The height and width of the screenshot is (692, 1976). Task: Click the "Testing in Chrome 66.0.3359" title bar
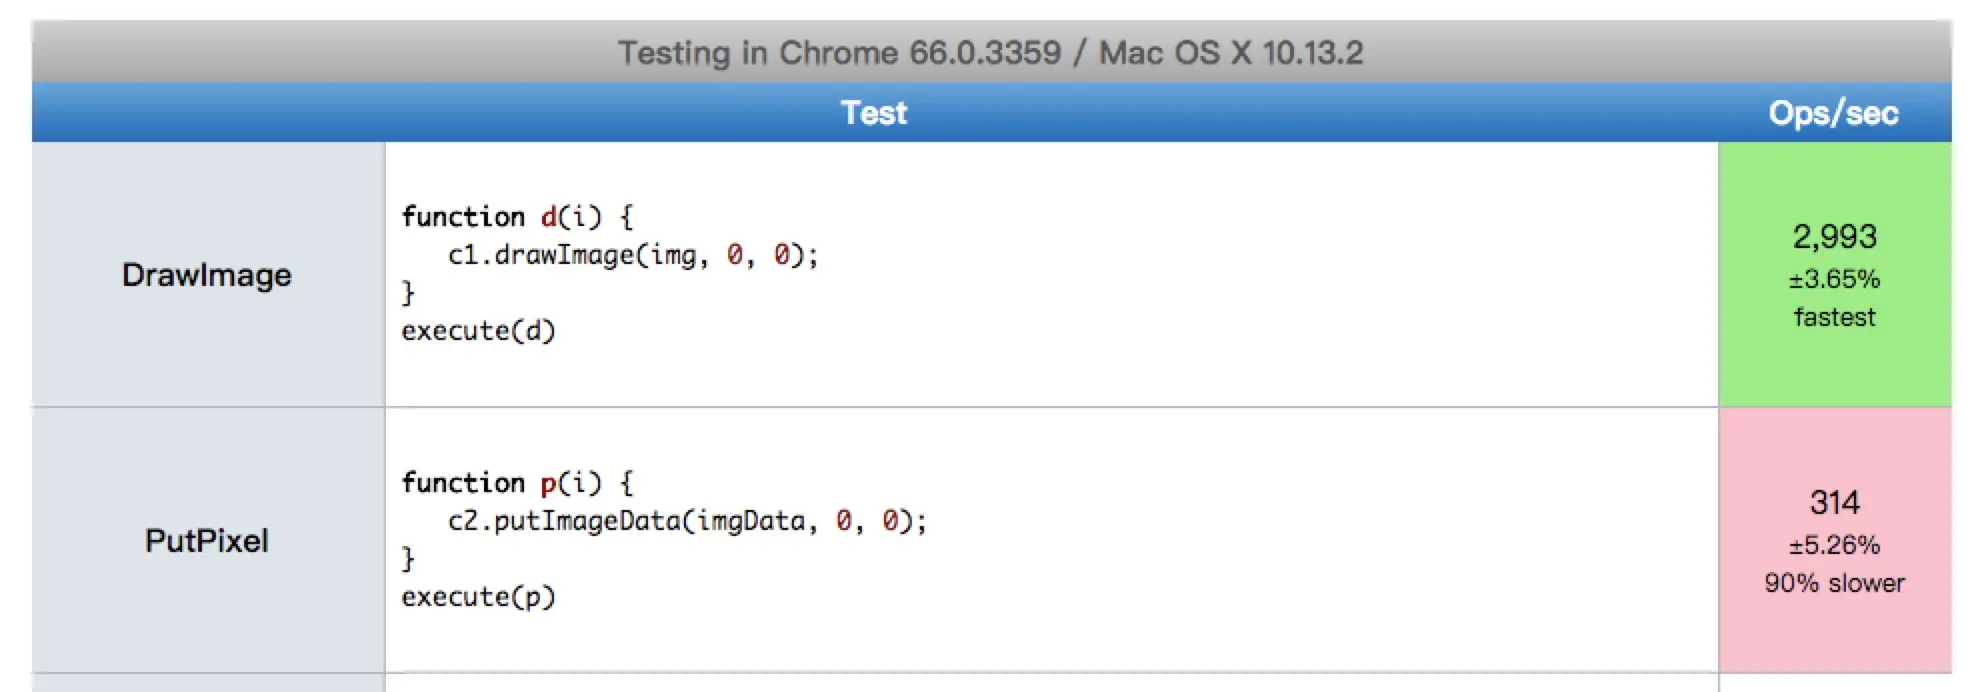tap(990, 52)
